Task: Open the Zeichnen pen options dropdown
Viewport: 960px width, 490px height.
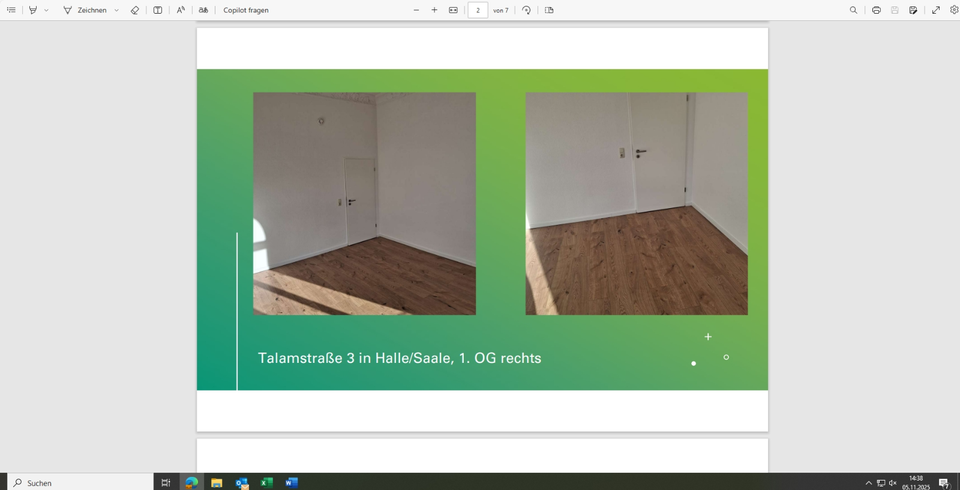Action: [x=117, y=10]
